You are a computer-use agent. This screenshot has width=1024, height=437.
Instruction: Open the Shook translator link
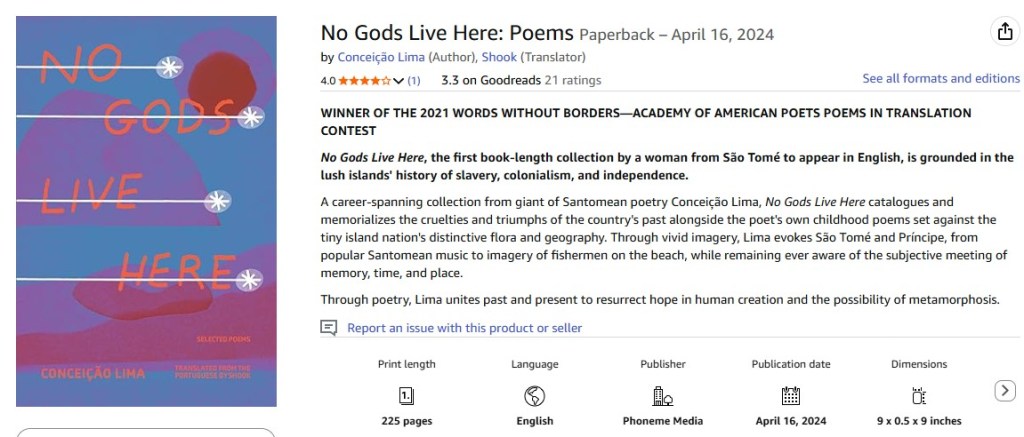[498, 57]
